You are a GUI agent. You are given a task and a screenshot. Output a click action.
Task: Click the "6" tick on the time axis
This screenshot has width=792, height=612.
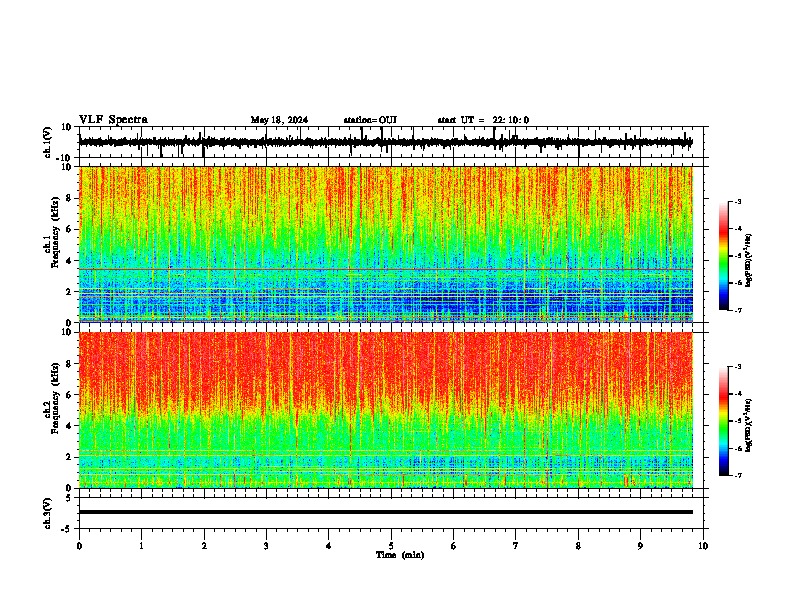(x=454, y=546)
